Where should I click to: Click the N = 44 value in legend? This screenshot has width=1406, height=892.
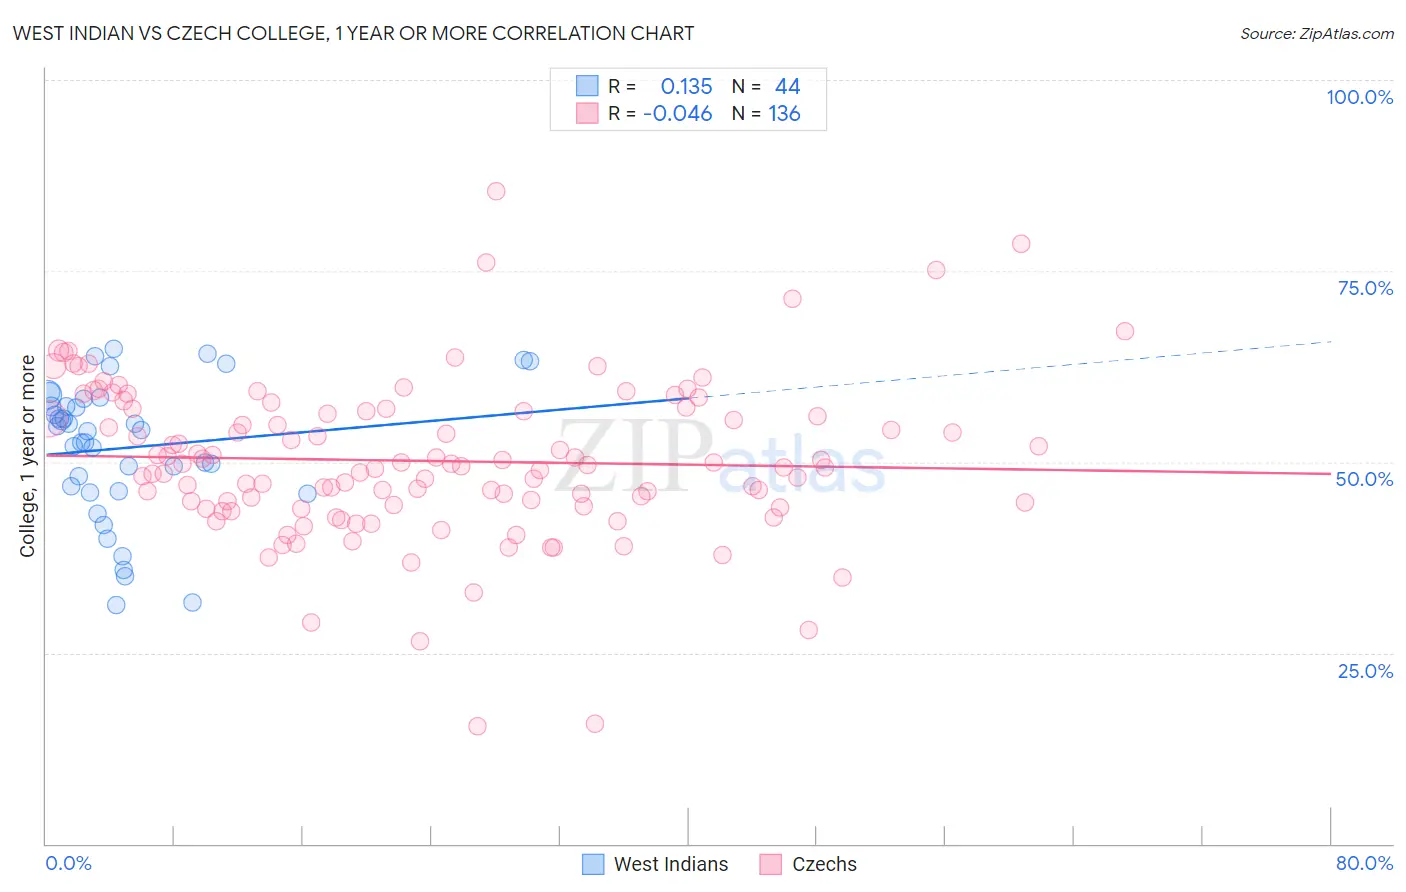[766, 86]
